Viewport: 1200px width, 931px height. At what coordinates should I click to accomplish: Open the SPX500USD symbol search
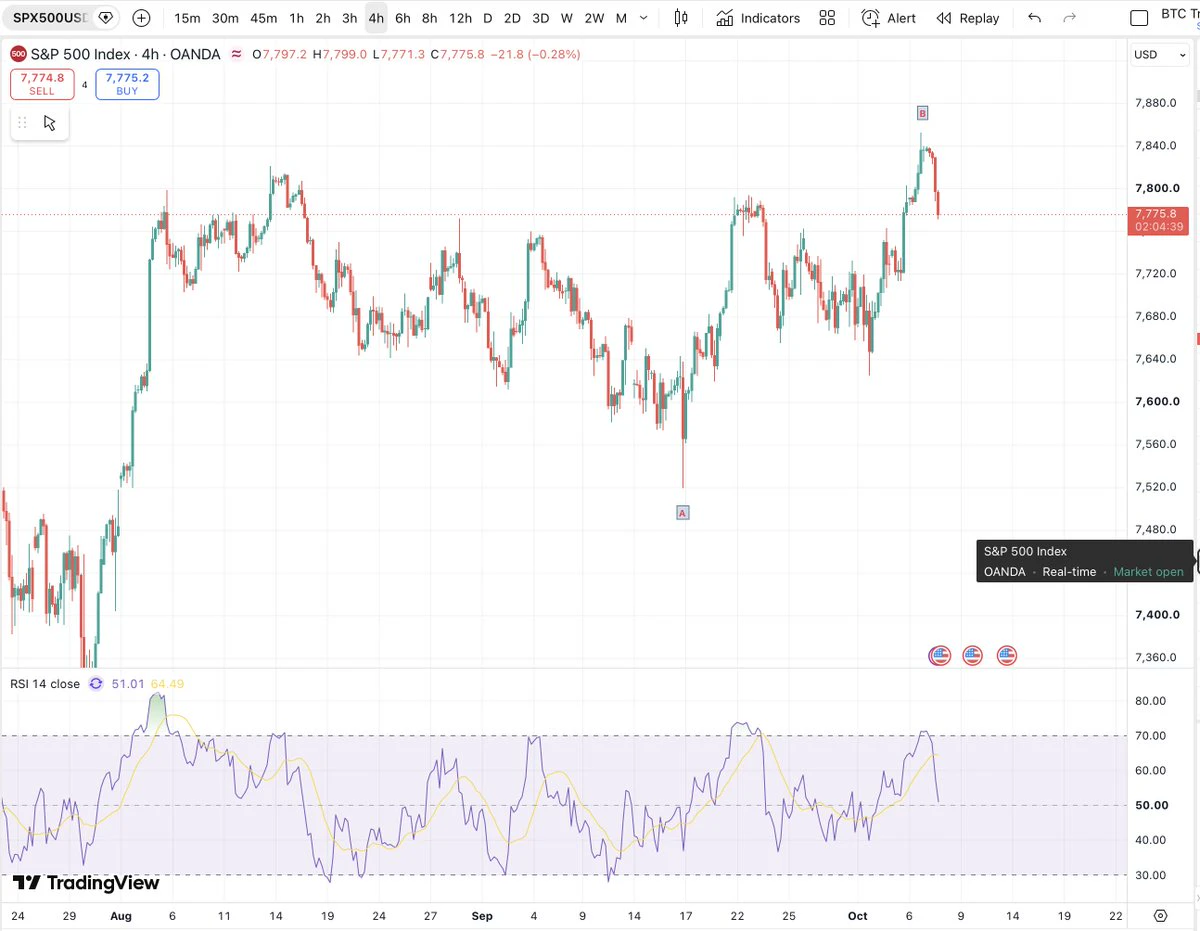point(50,18)
